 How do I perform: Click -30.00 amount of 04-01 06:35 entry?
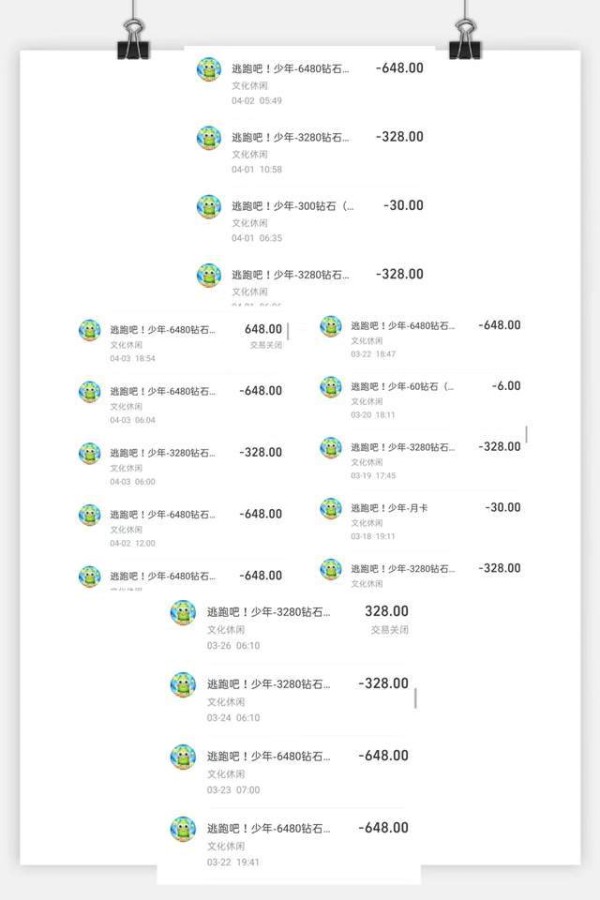(403, 205)
